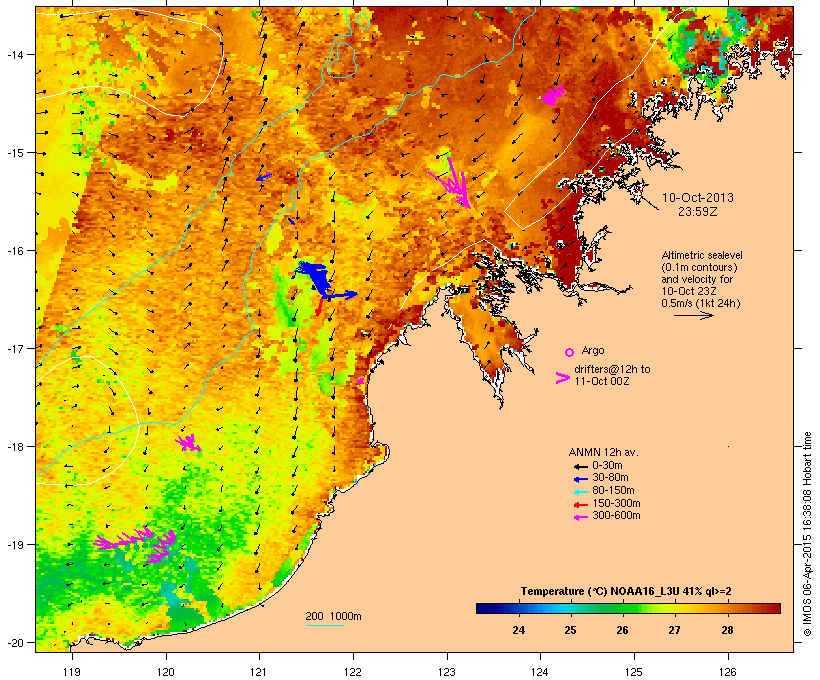Click the IMOS copyright timestamp text

807,534
